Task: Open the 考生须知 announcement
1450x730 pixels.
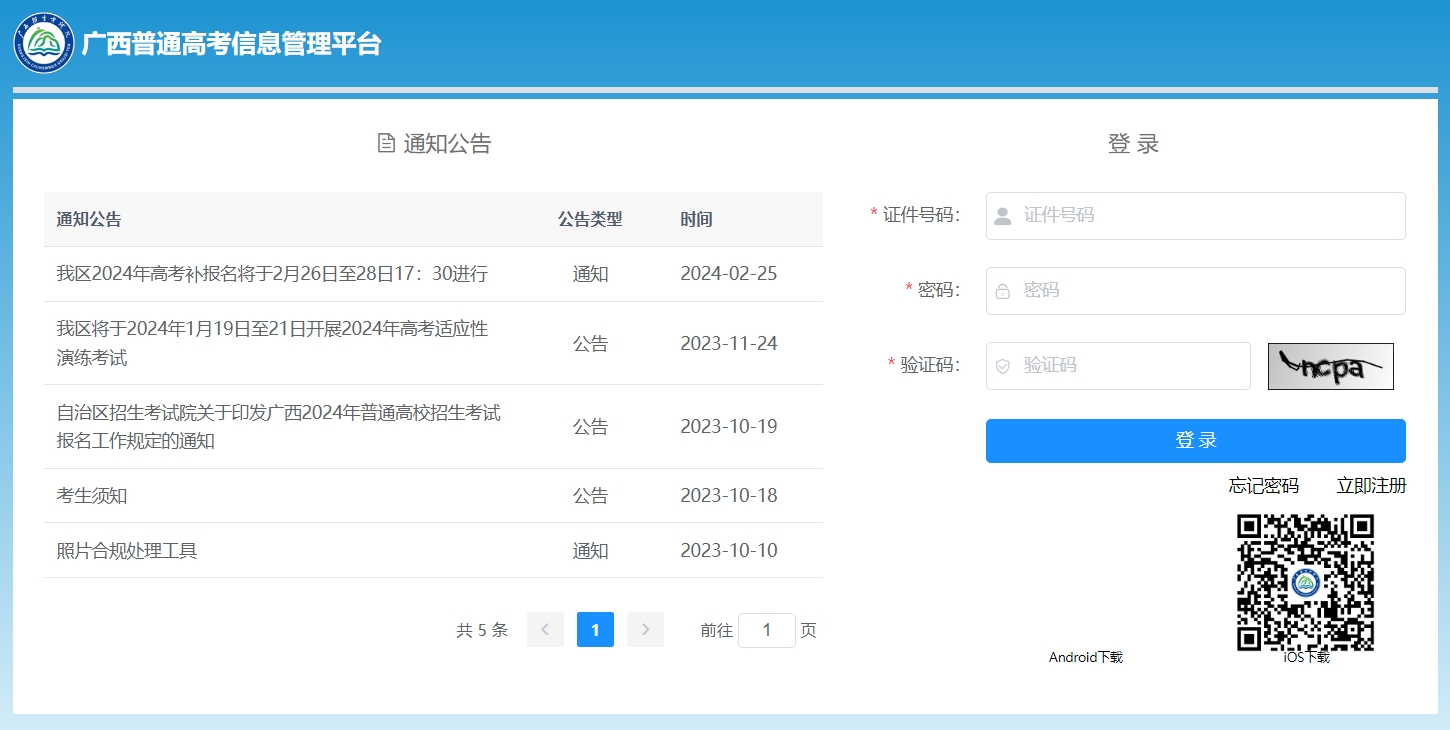Action: click(x=92, y=496)
